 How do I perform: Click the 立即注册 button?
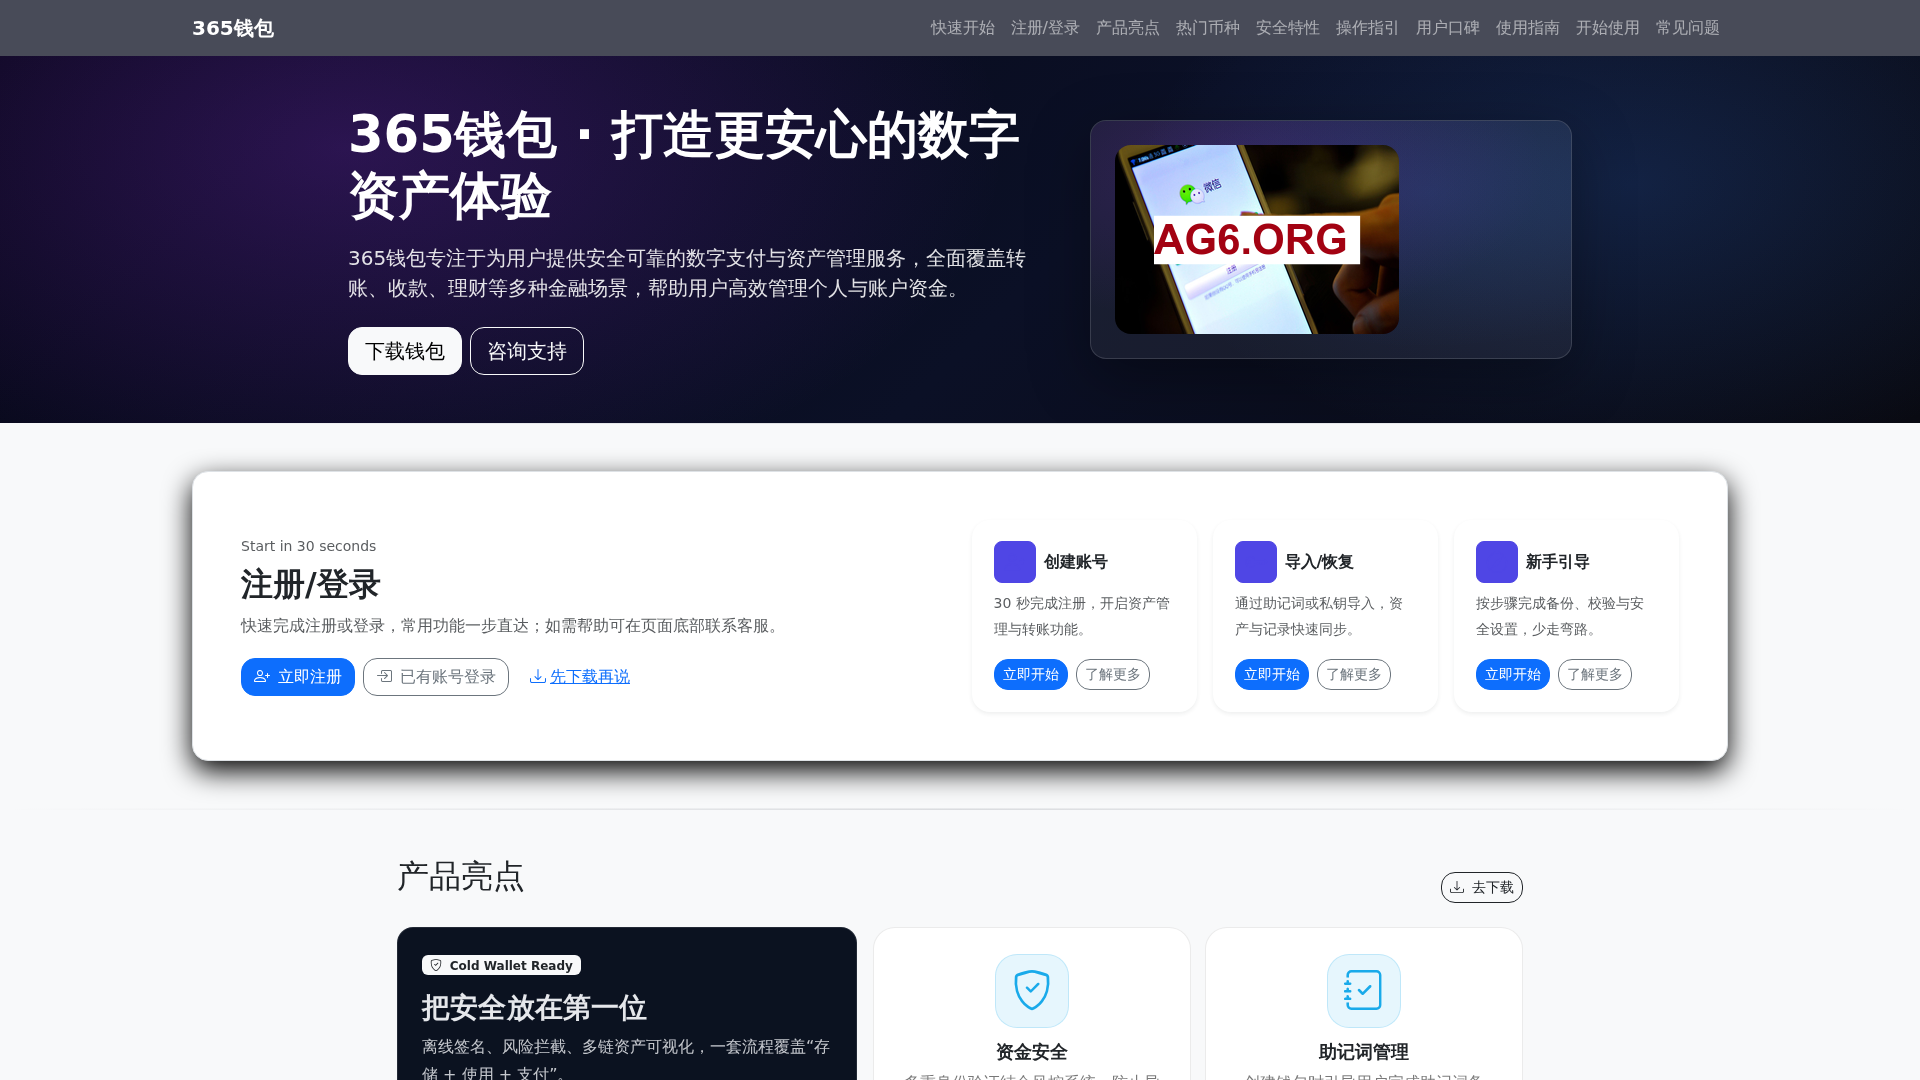(x=298, y=677)
